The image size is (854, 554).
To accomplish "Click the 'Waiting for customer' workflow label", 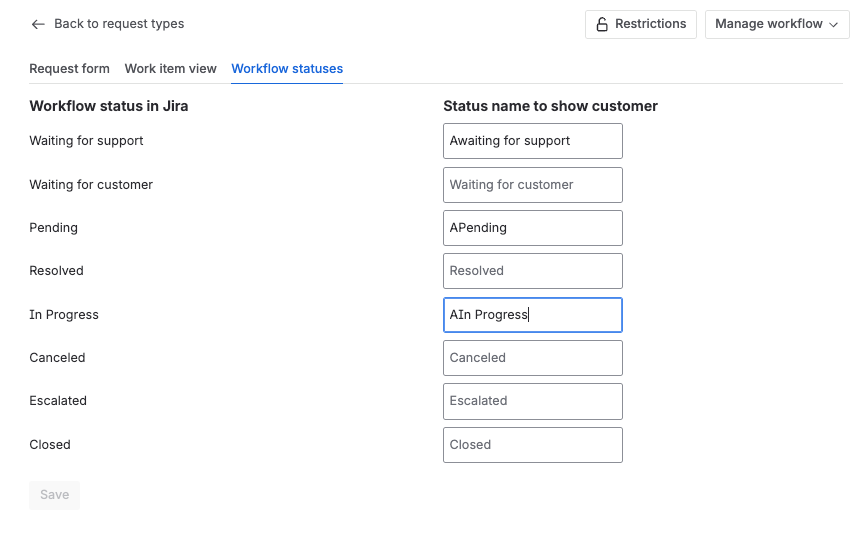I will tap(91, 185).
